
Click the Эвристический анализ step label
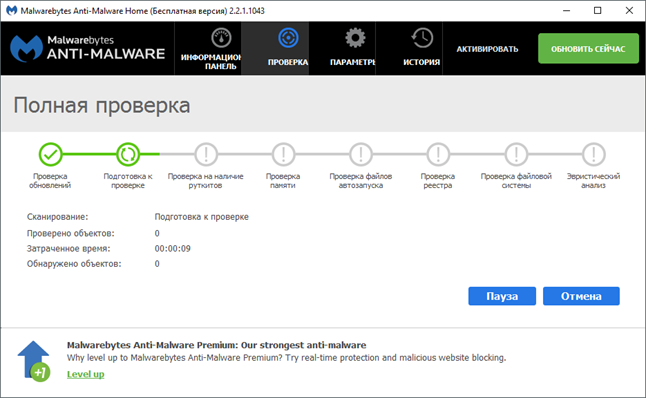point(593,181)
